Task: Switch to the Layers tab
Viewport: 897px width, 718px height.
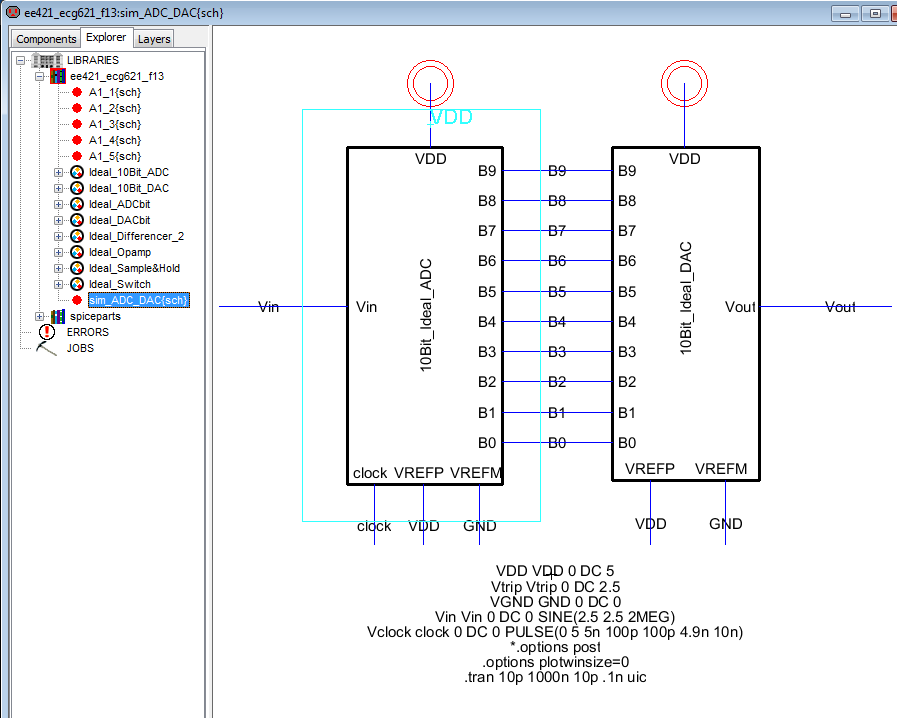Action: tap(153, 38)
